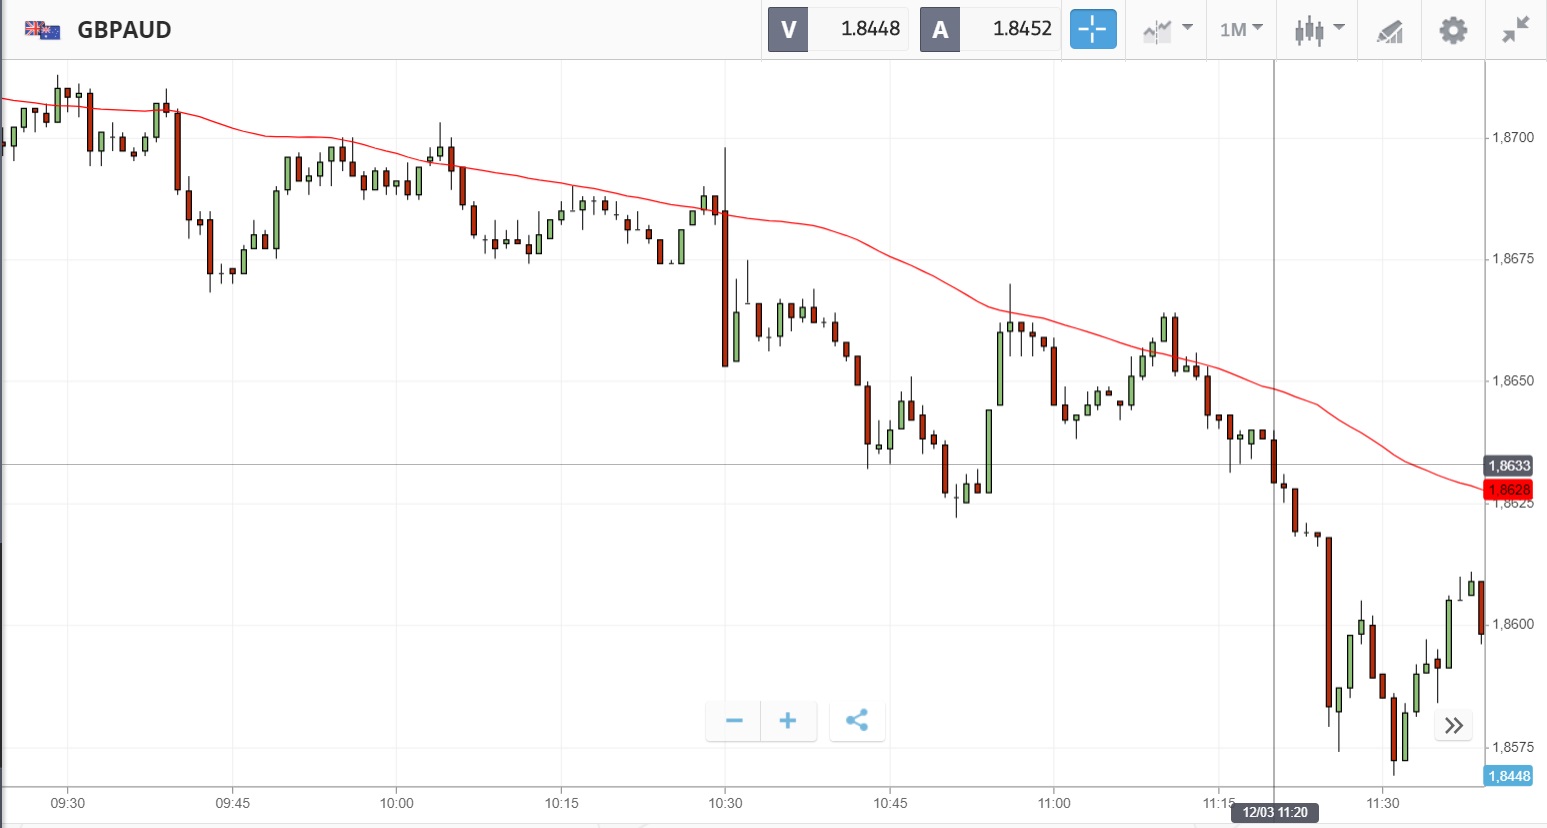The height and width of the screenshot is (828, 1547).
Task: Click the V sell button
Action: 788,29
